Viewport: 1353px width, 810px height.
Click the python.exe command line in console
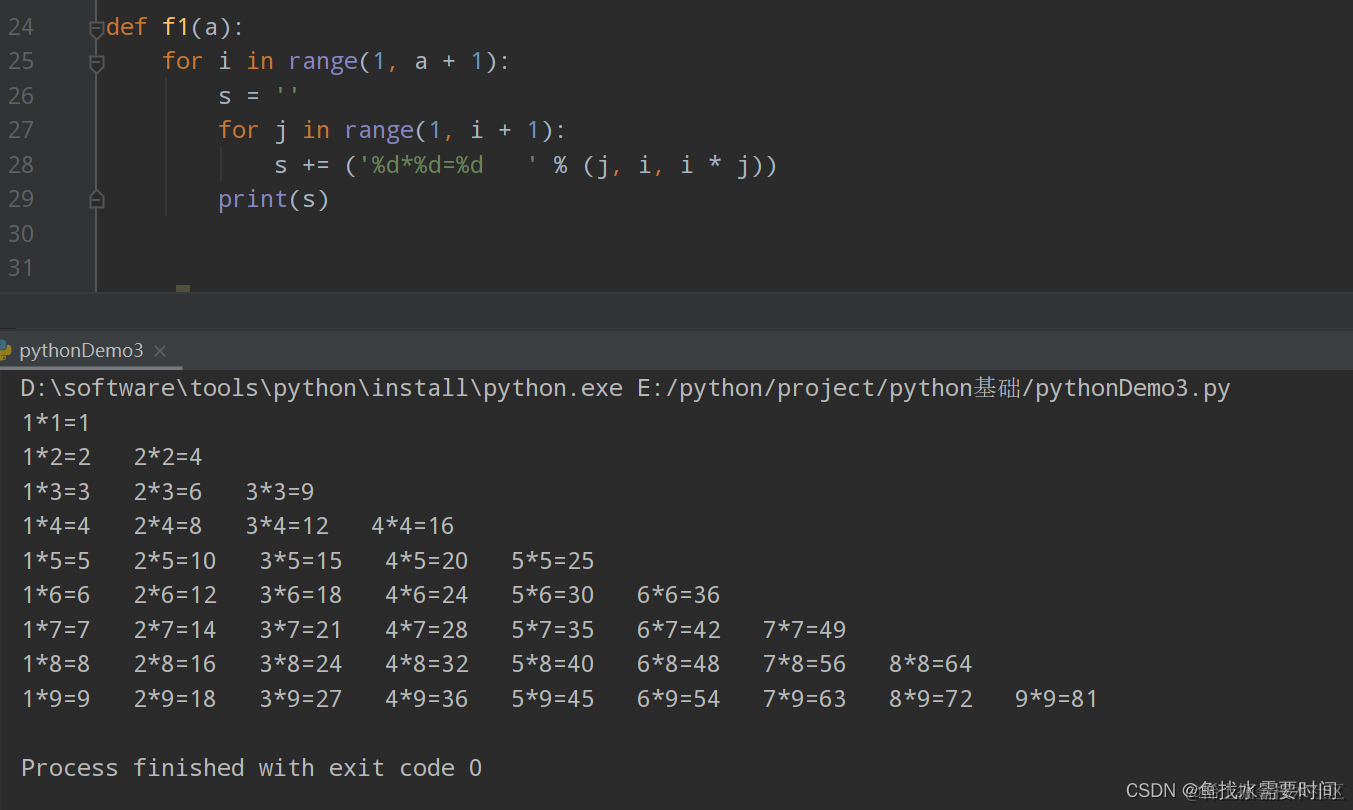tap(626, 388)
